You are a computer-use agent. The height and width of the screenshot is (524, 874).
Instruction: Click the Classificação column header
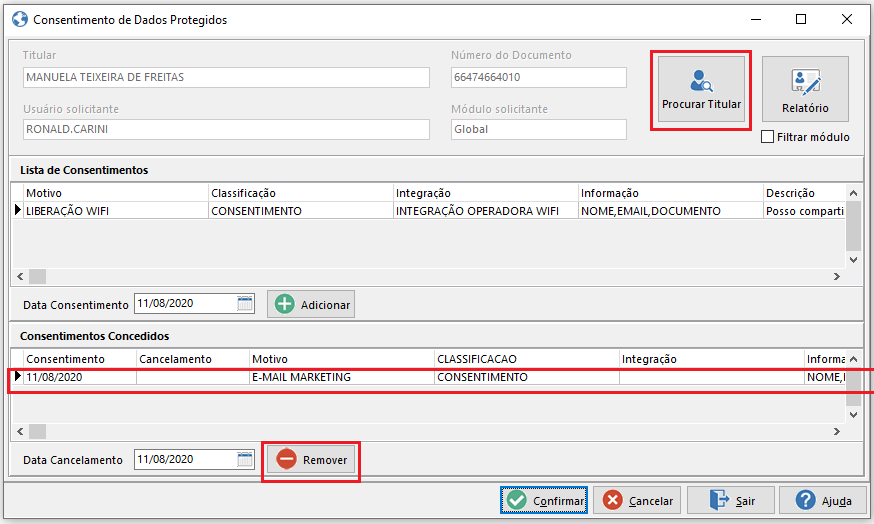[300, 193]
